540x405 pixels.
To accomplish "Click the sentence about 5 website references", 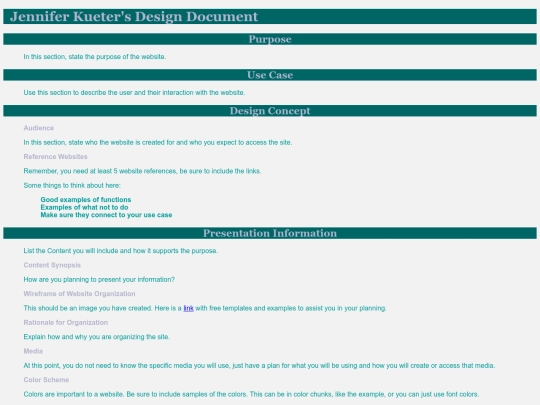I will click(x=142, y=171).
